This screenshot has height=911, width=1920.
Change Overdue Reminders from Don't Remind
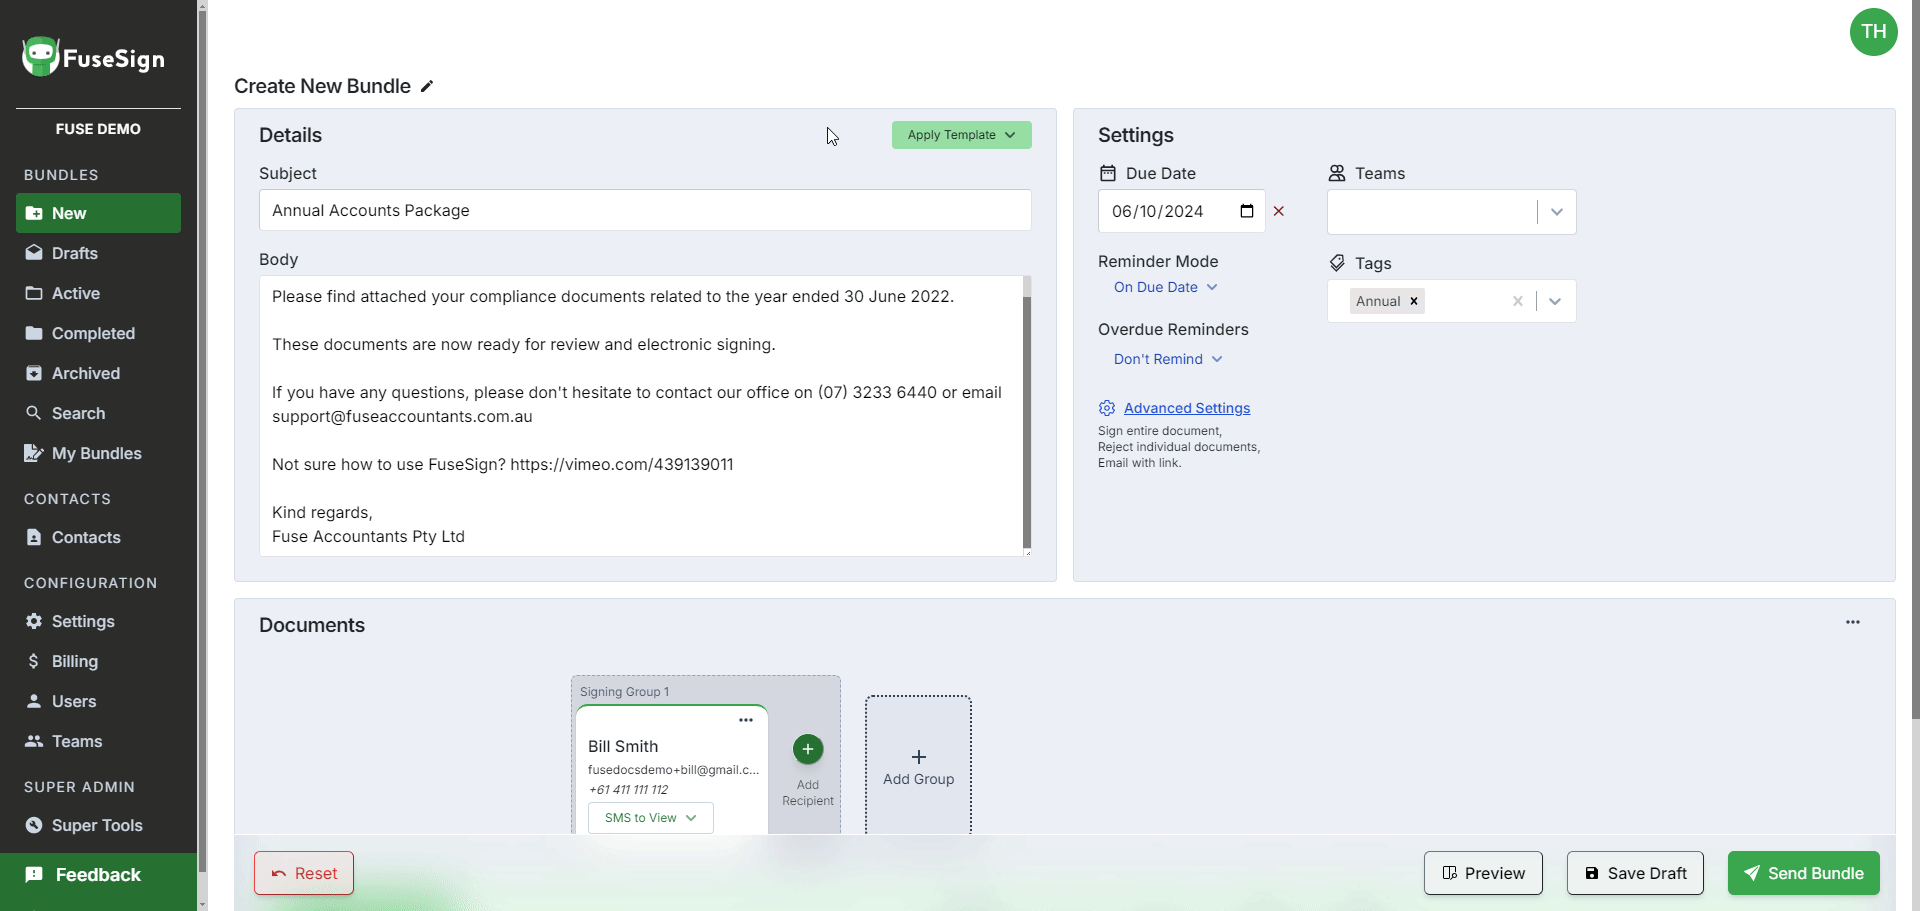[1167, 359]
